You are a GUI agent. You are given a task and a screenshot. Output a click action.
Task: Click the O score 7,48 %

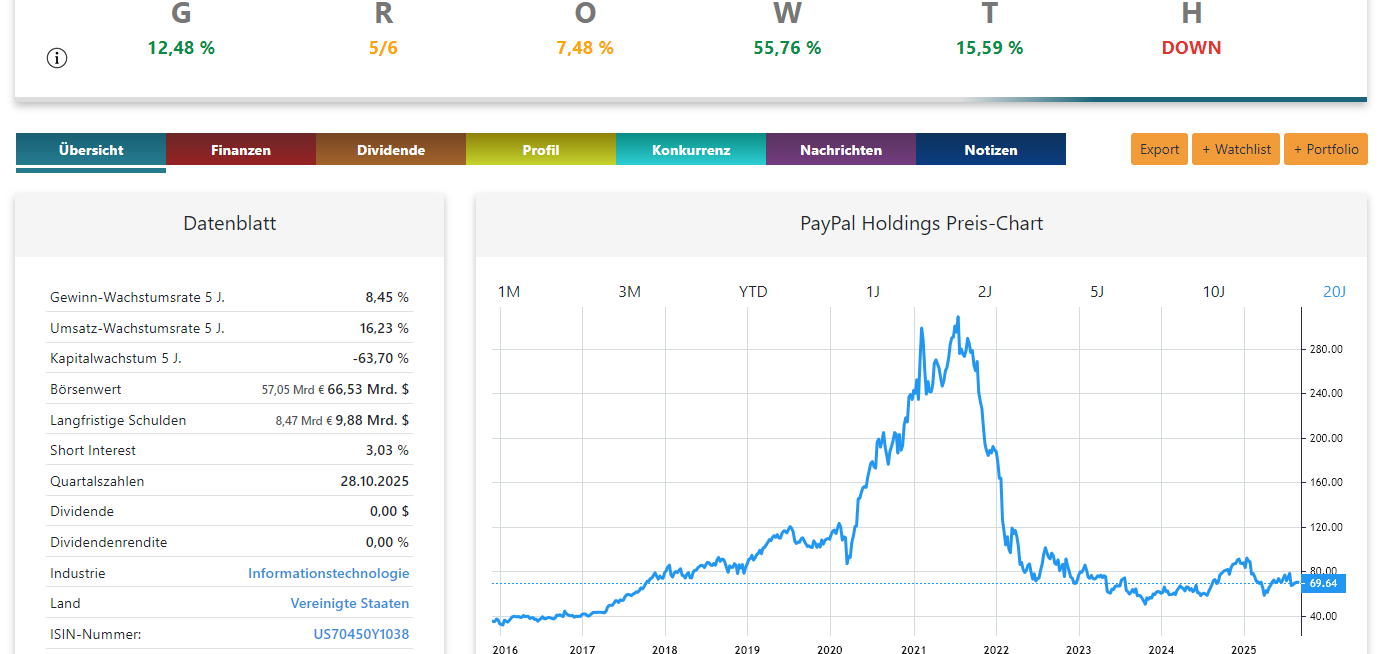point(585,48)
